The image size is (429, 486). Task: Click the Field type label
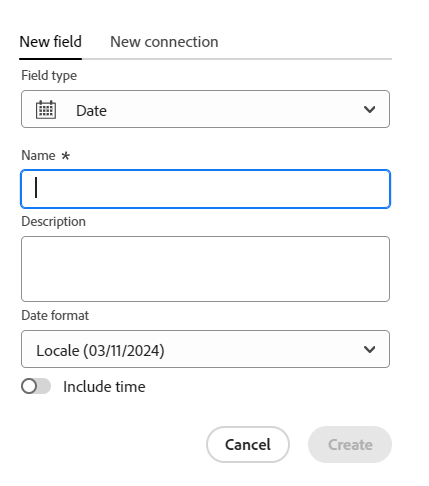coord(49,76)
